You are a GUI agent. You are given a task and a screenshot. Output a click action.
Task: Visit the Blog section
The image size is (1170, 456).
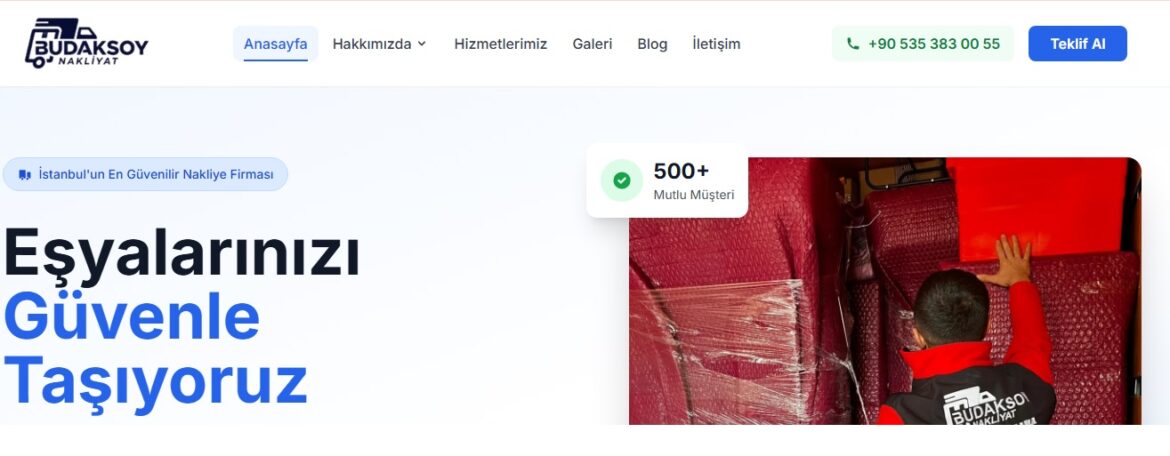tap(652, 44)
